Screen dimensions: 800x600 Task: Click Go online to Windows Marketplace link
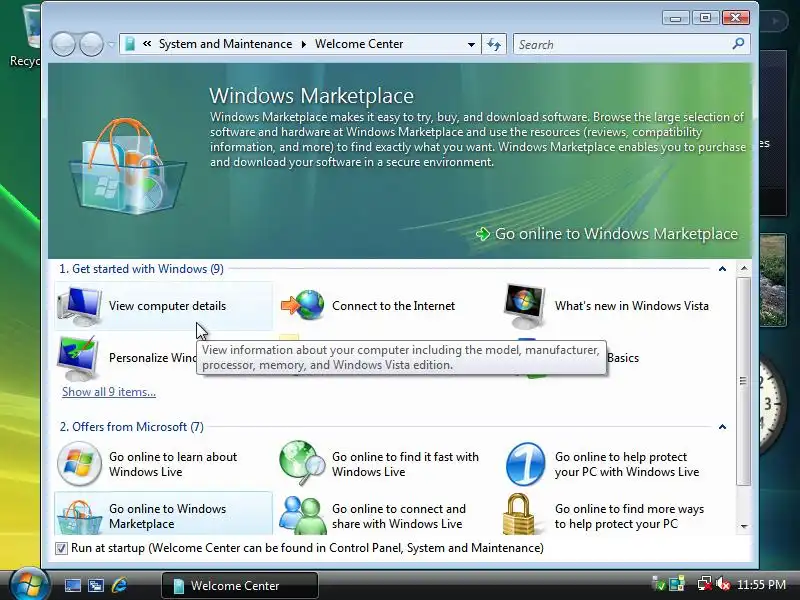pos(616,234)
